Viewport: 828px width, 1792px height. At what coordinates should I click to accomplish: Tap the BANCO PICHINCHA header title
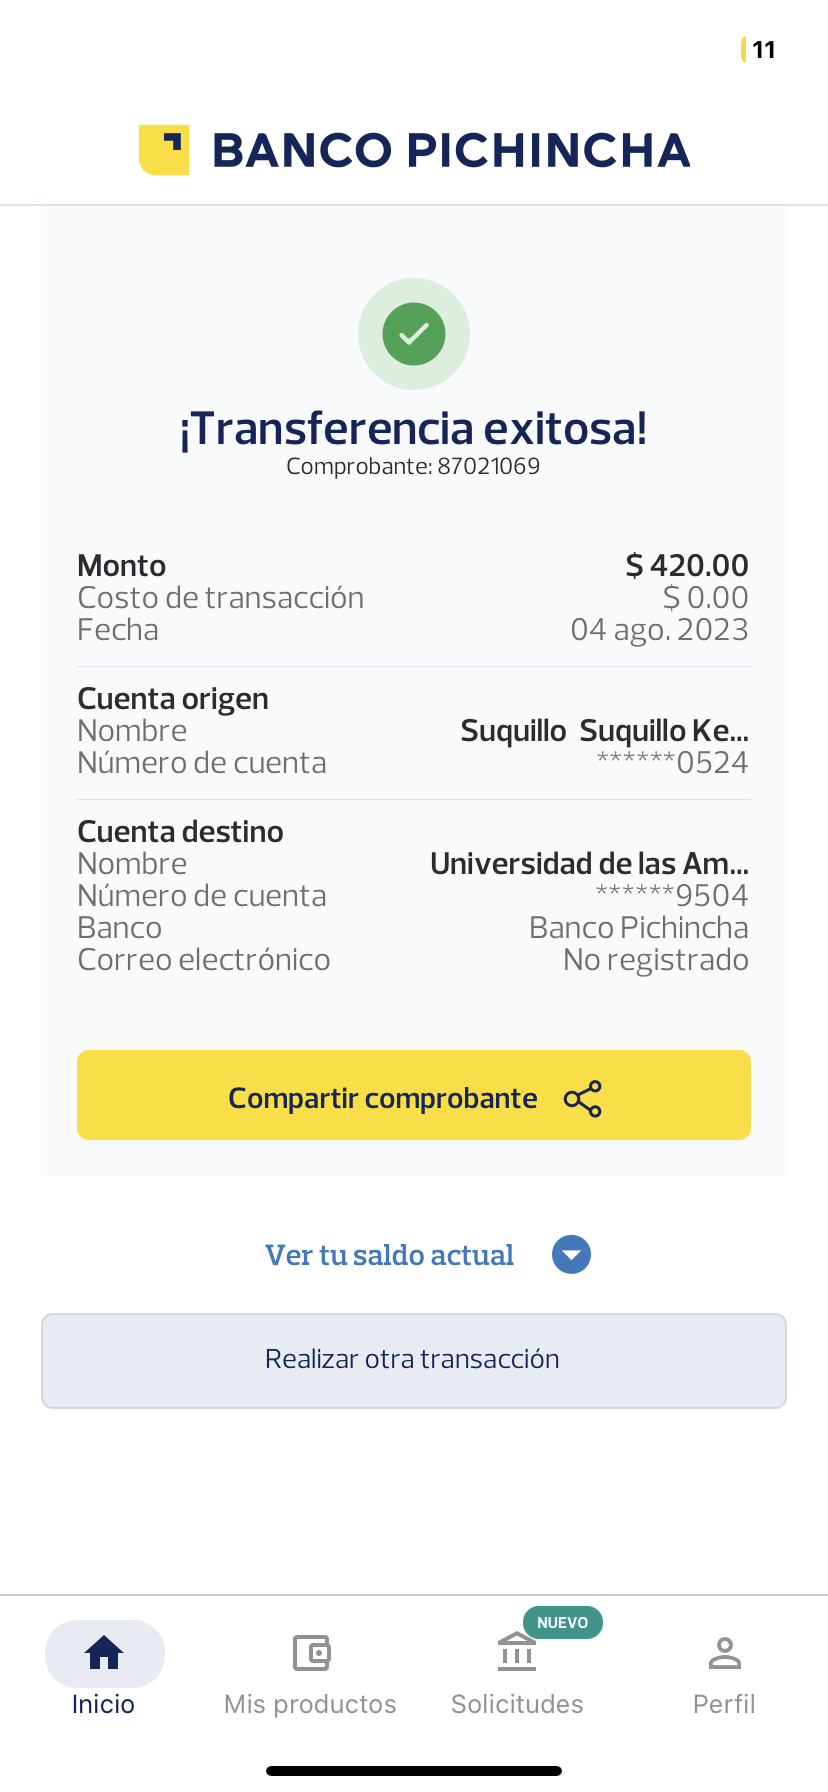pos(451,150)
